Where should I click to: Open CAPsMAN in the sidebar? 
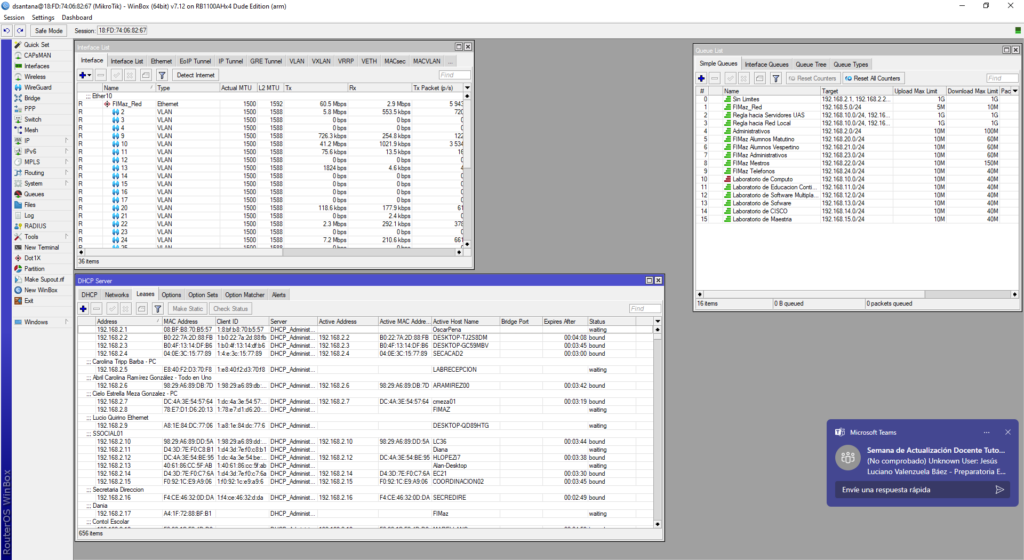[x=37, y=55]
